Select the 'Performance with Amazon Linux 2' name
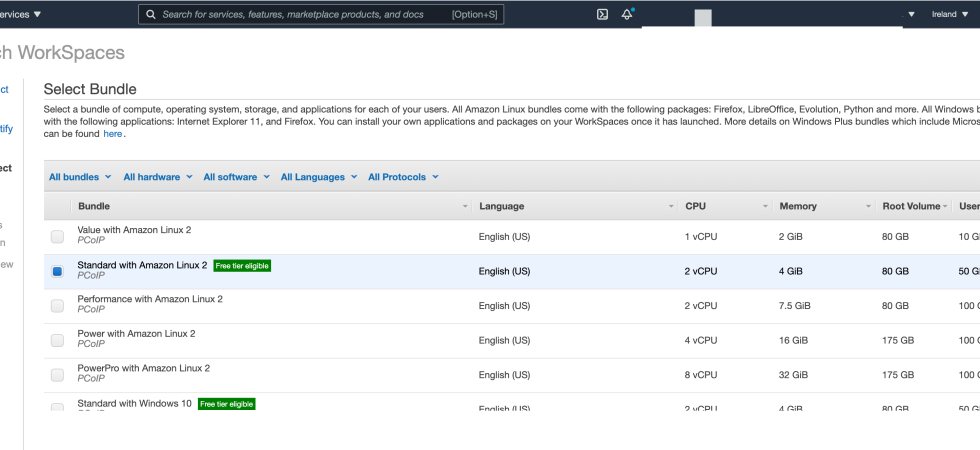This screenshot has height=450, width=980. tap(150, 299)
